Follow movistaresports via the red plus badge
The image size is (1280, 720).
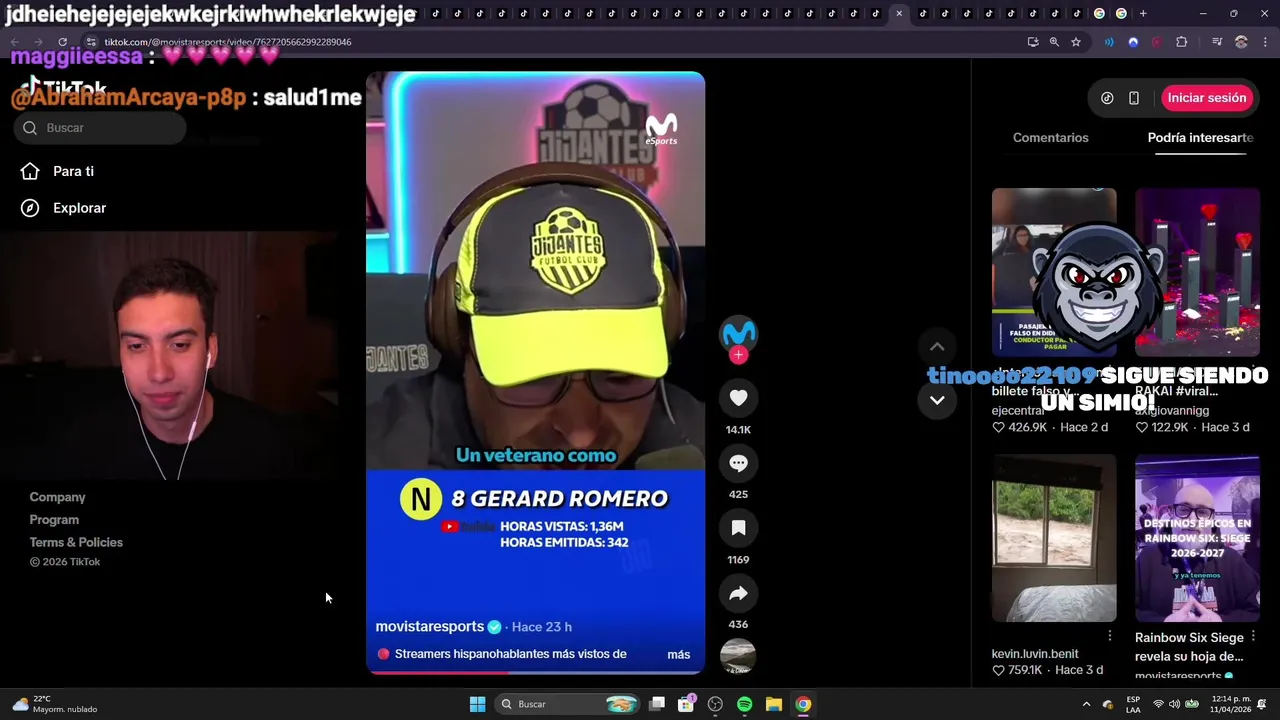(x=738, y=355)
